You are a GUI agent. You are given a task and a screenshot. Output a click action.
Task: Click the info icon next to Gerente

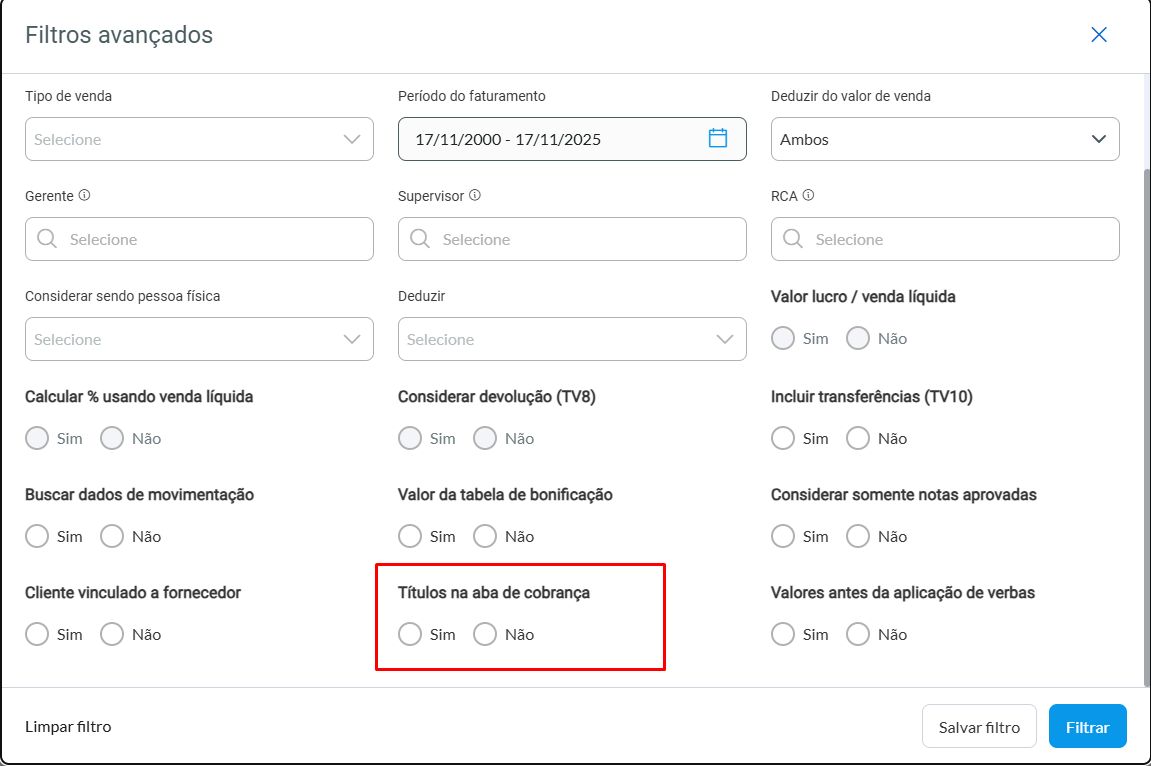pyautogui.click(x=84, y=196)
